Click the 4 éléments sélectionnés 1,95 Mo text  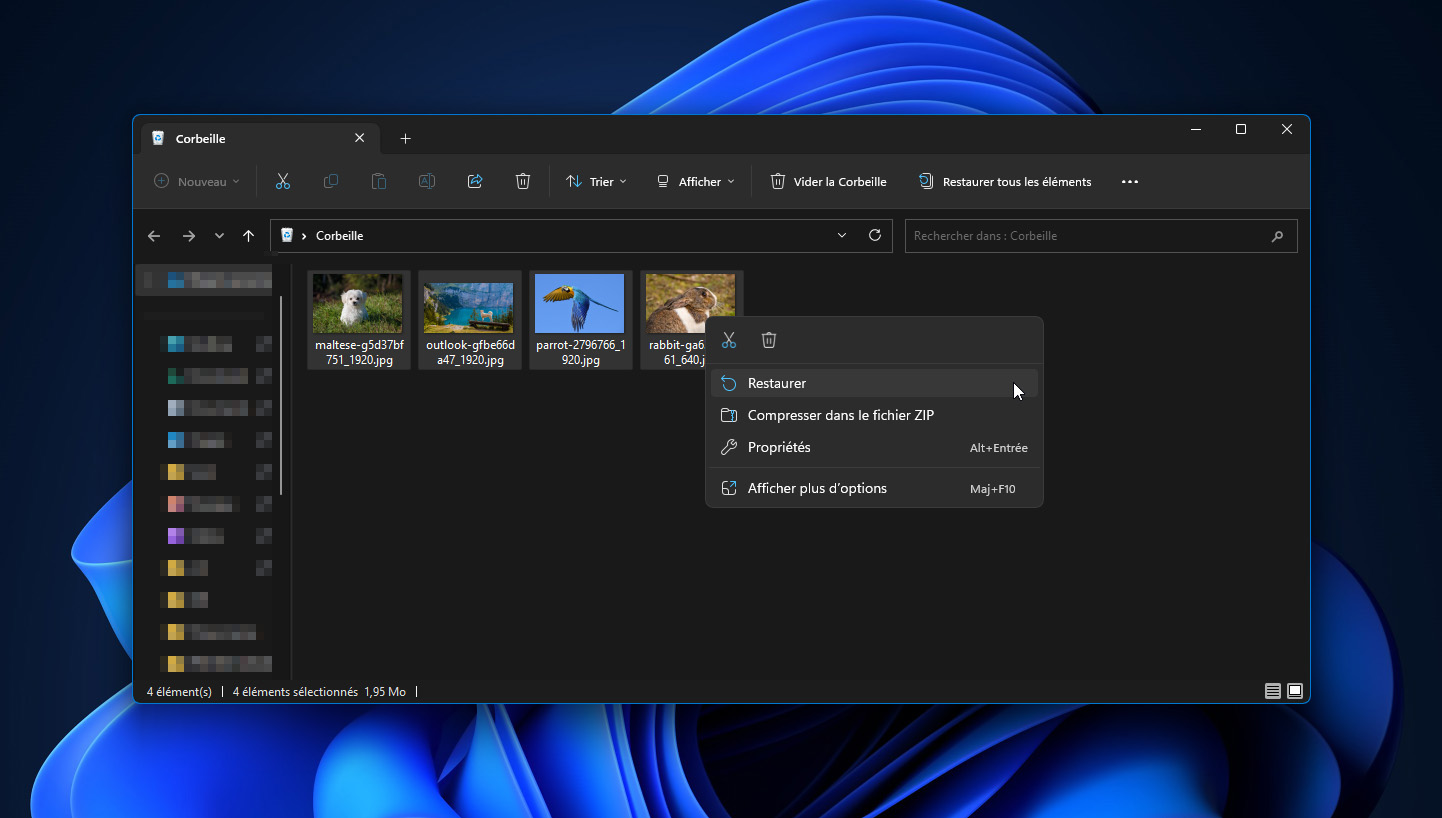(x=319, y=691)
